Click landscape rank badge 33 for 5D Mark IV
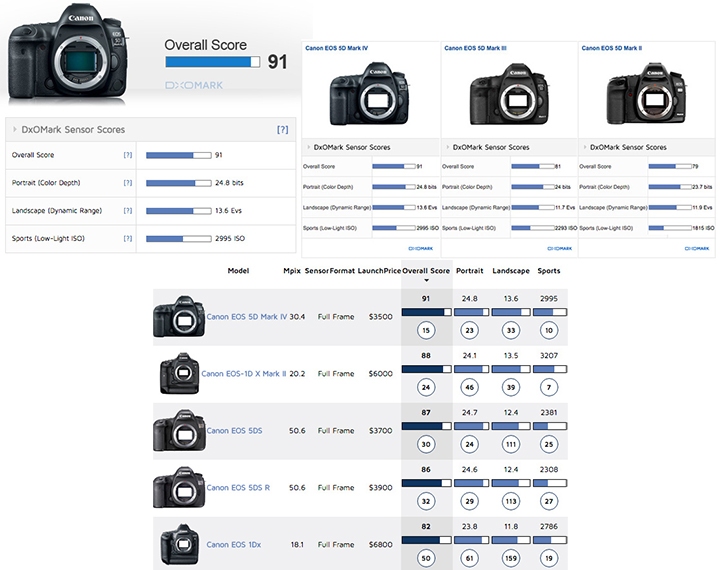This screenshot has width=720, height=570. [x=511, y=331]
